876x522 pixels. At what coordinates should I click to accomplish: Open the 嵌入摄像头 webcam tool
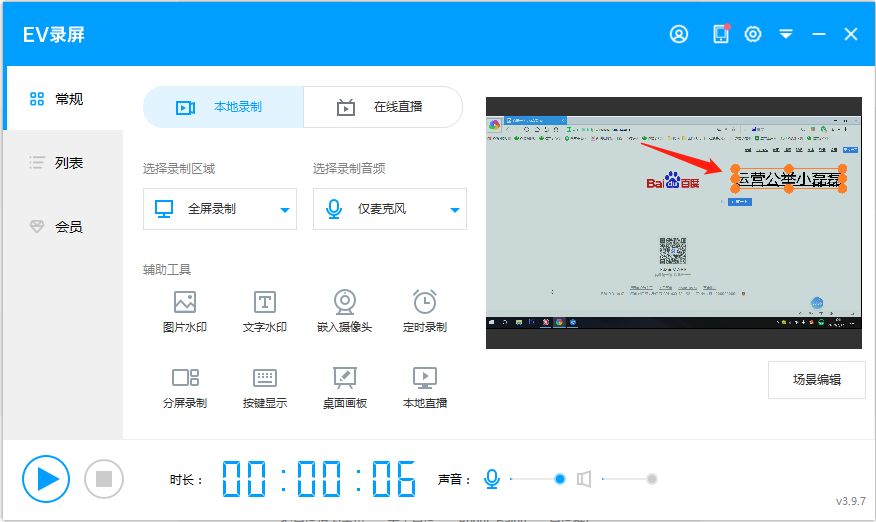345,311
